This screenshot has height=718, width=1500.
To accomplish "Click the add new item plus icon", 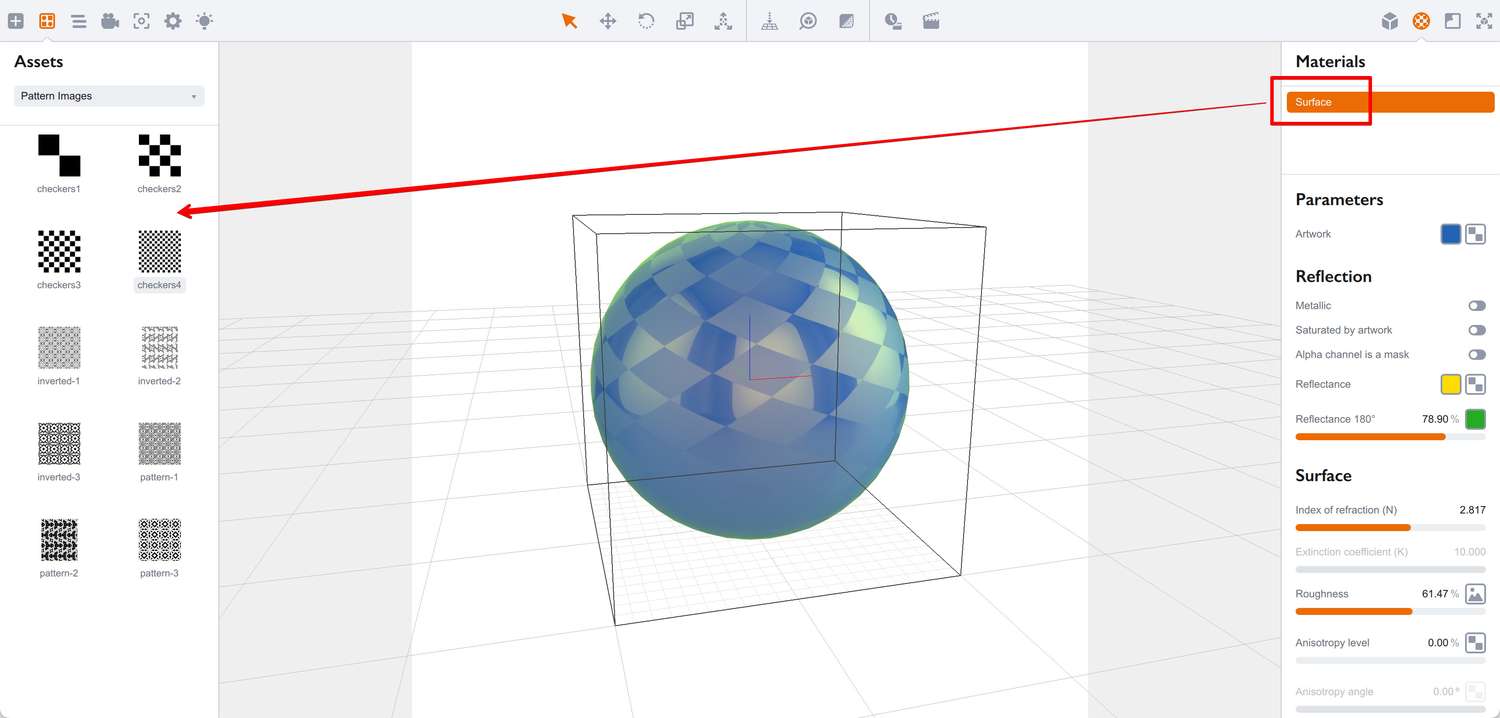I will point(16,21).
